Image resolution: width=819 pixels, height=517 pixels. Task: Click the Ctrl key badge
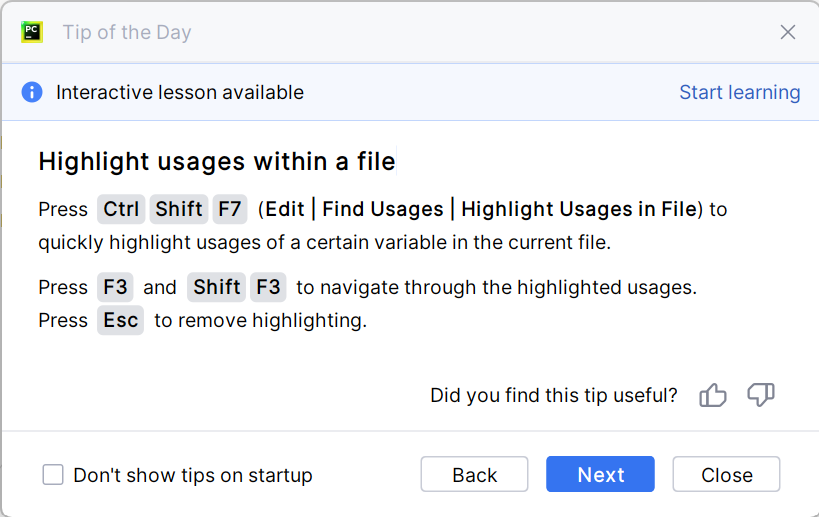[121, 209]
